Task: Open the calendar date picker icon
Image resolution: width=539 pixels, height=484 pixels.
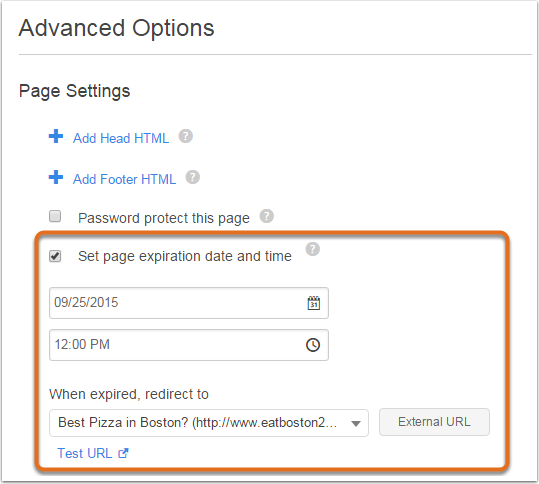Action: click(x=314, y=303)
